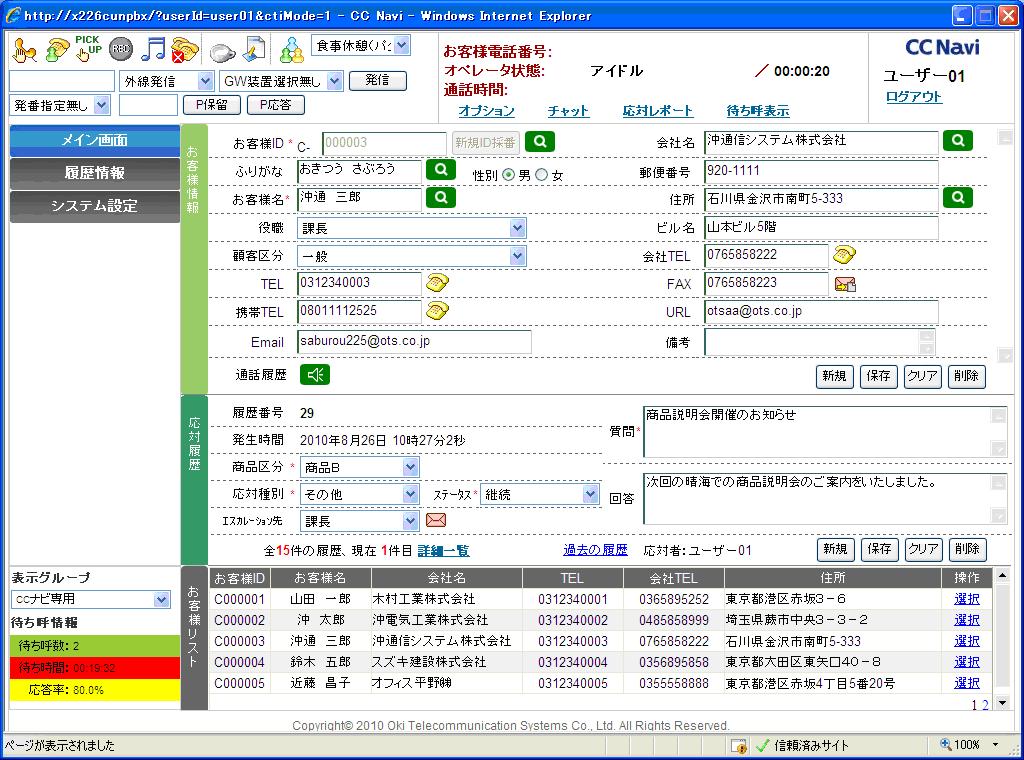Search by furigana using green magnifier
The width and height of the screenshot is (1024, 760).
[x=441, y=170]
